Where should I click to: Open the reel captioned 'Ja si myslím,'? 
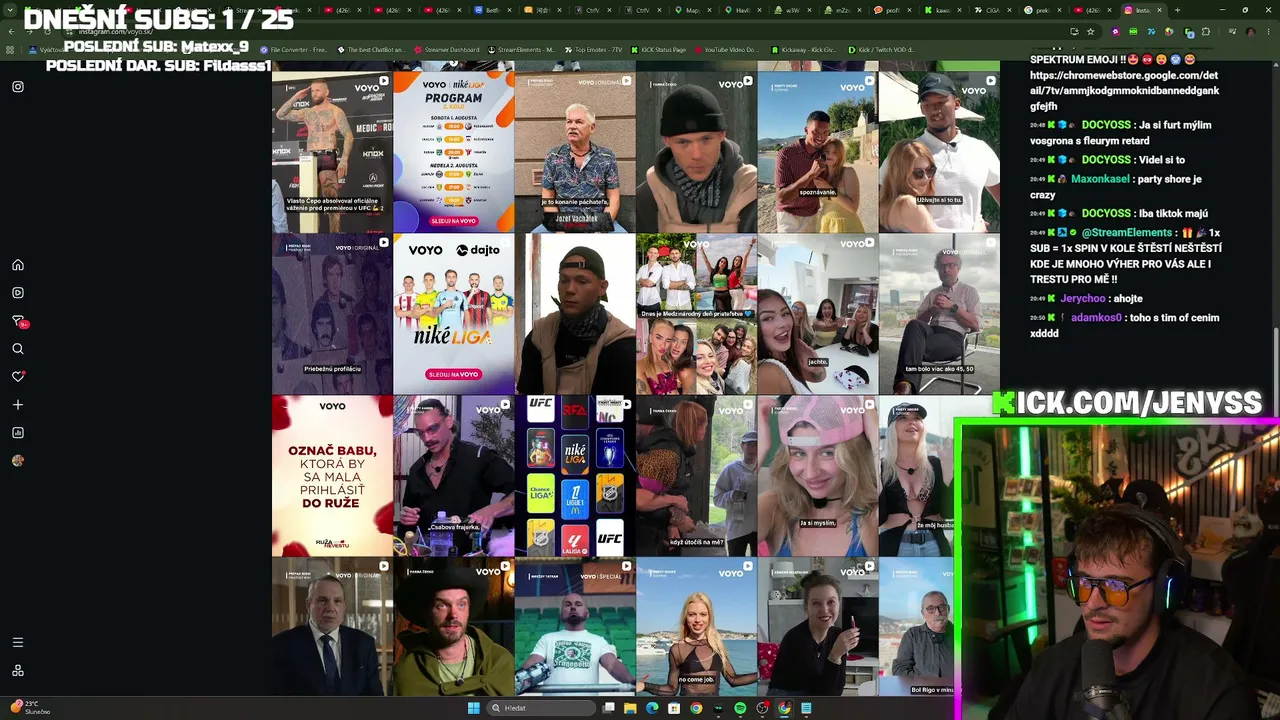coord(818,476)
